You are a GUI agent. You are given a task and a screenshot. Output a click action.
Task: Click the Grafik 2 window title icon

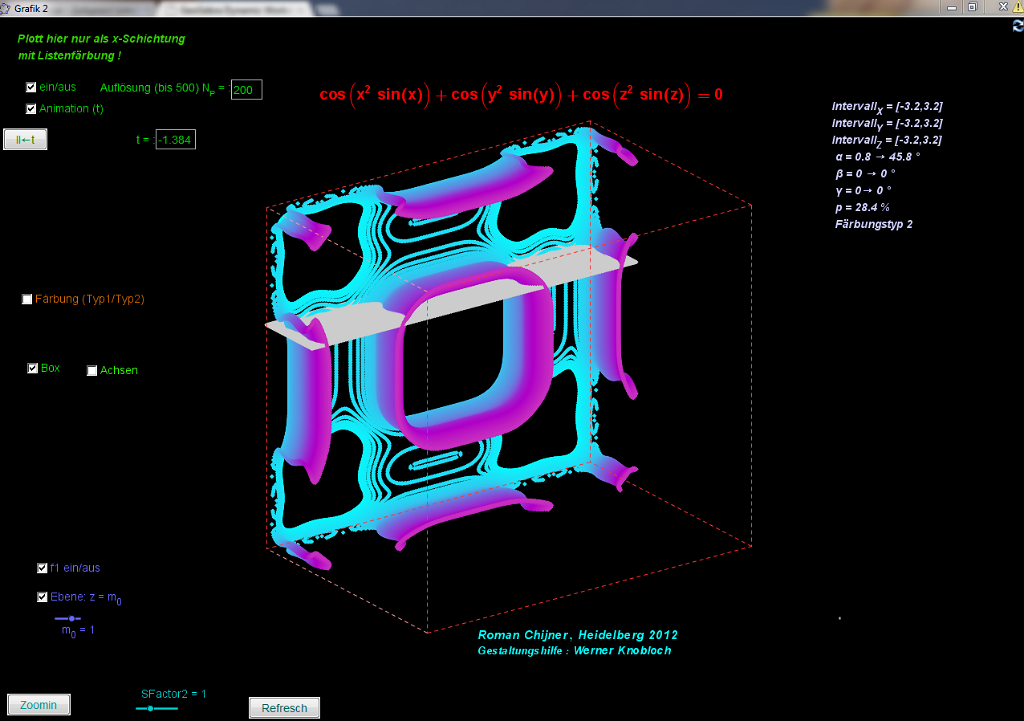[x=6, y=8]
